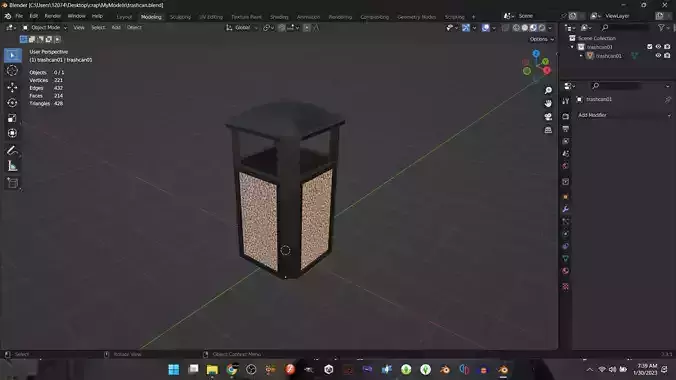Toggle viewport gizmos display

click(x=466, y=28)
